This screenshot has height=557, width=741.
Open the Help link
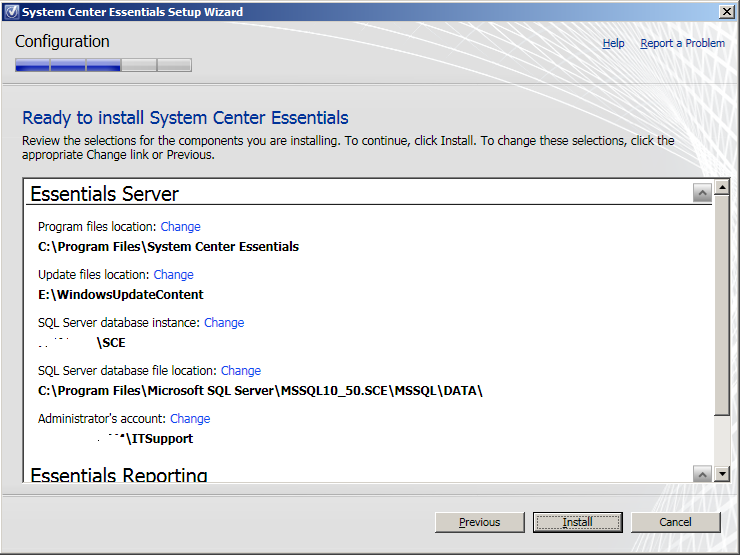613,43
